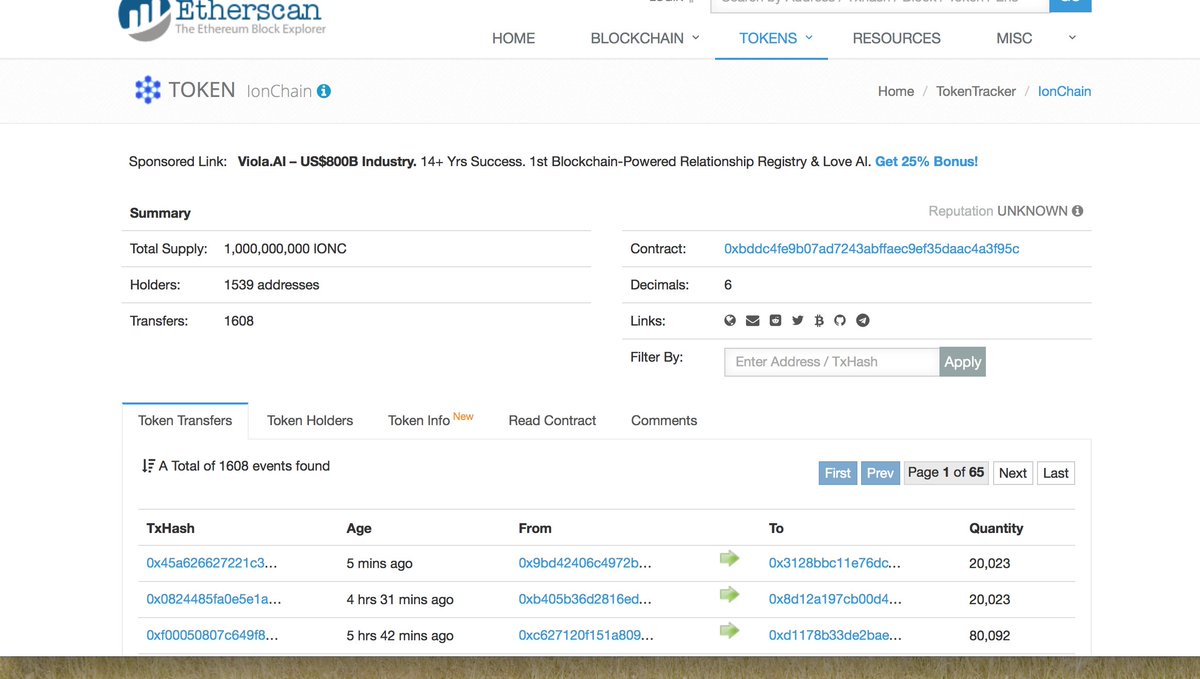1200x679 pixels.
Task: Click the Get 25% Bonus sponsored link
Action: [927, 161]
